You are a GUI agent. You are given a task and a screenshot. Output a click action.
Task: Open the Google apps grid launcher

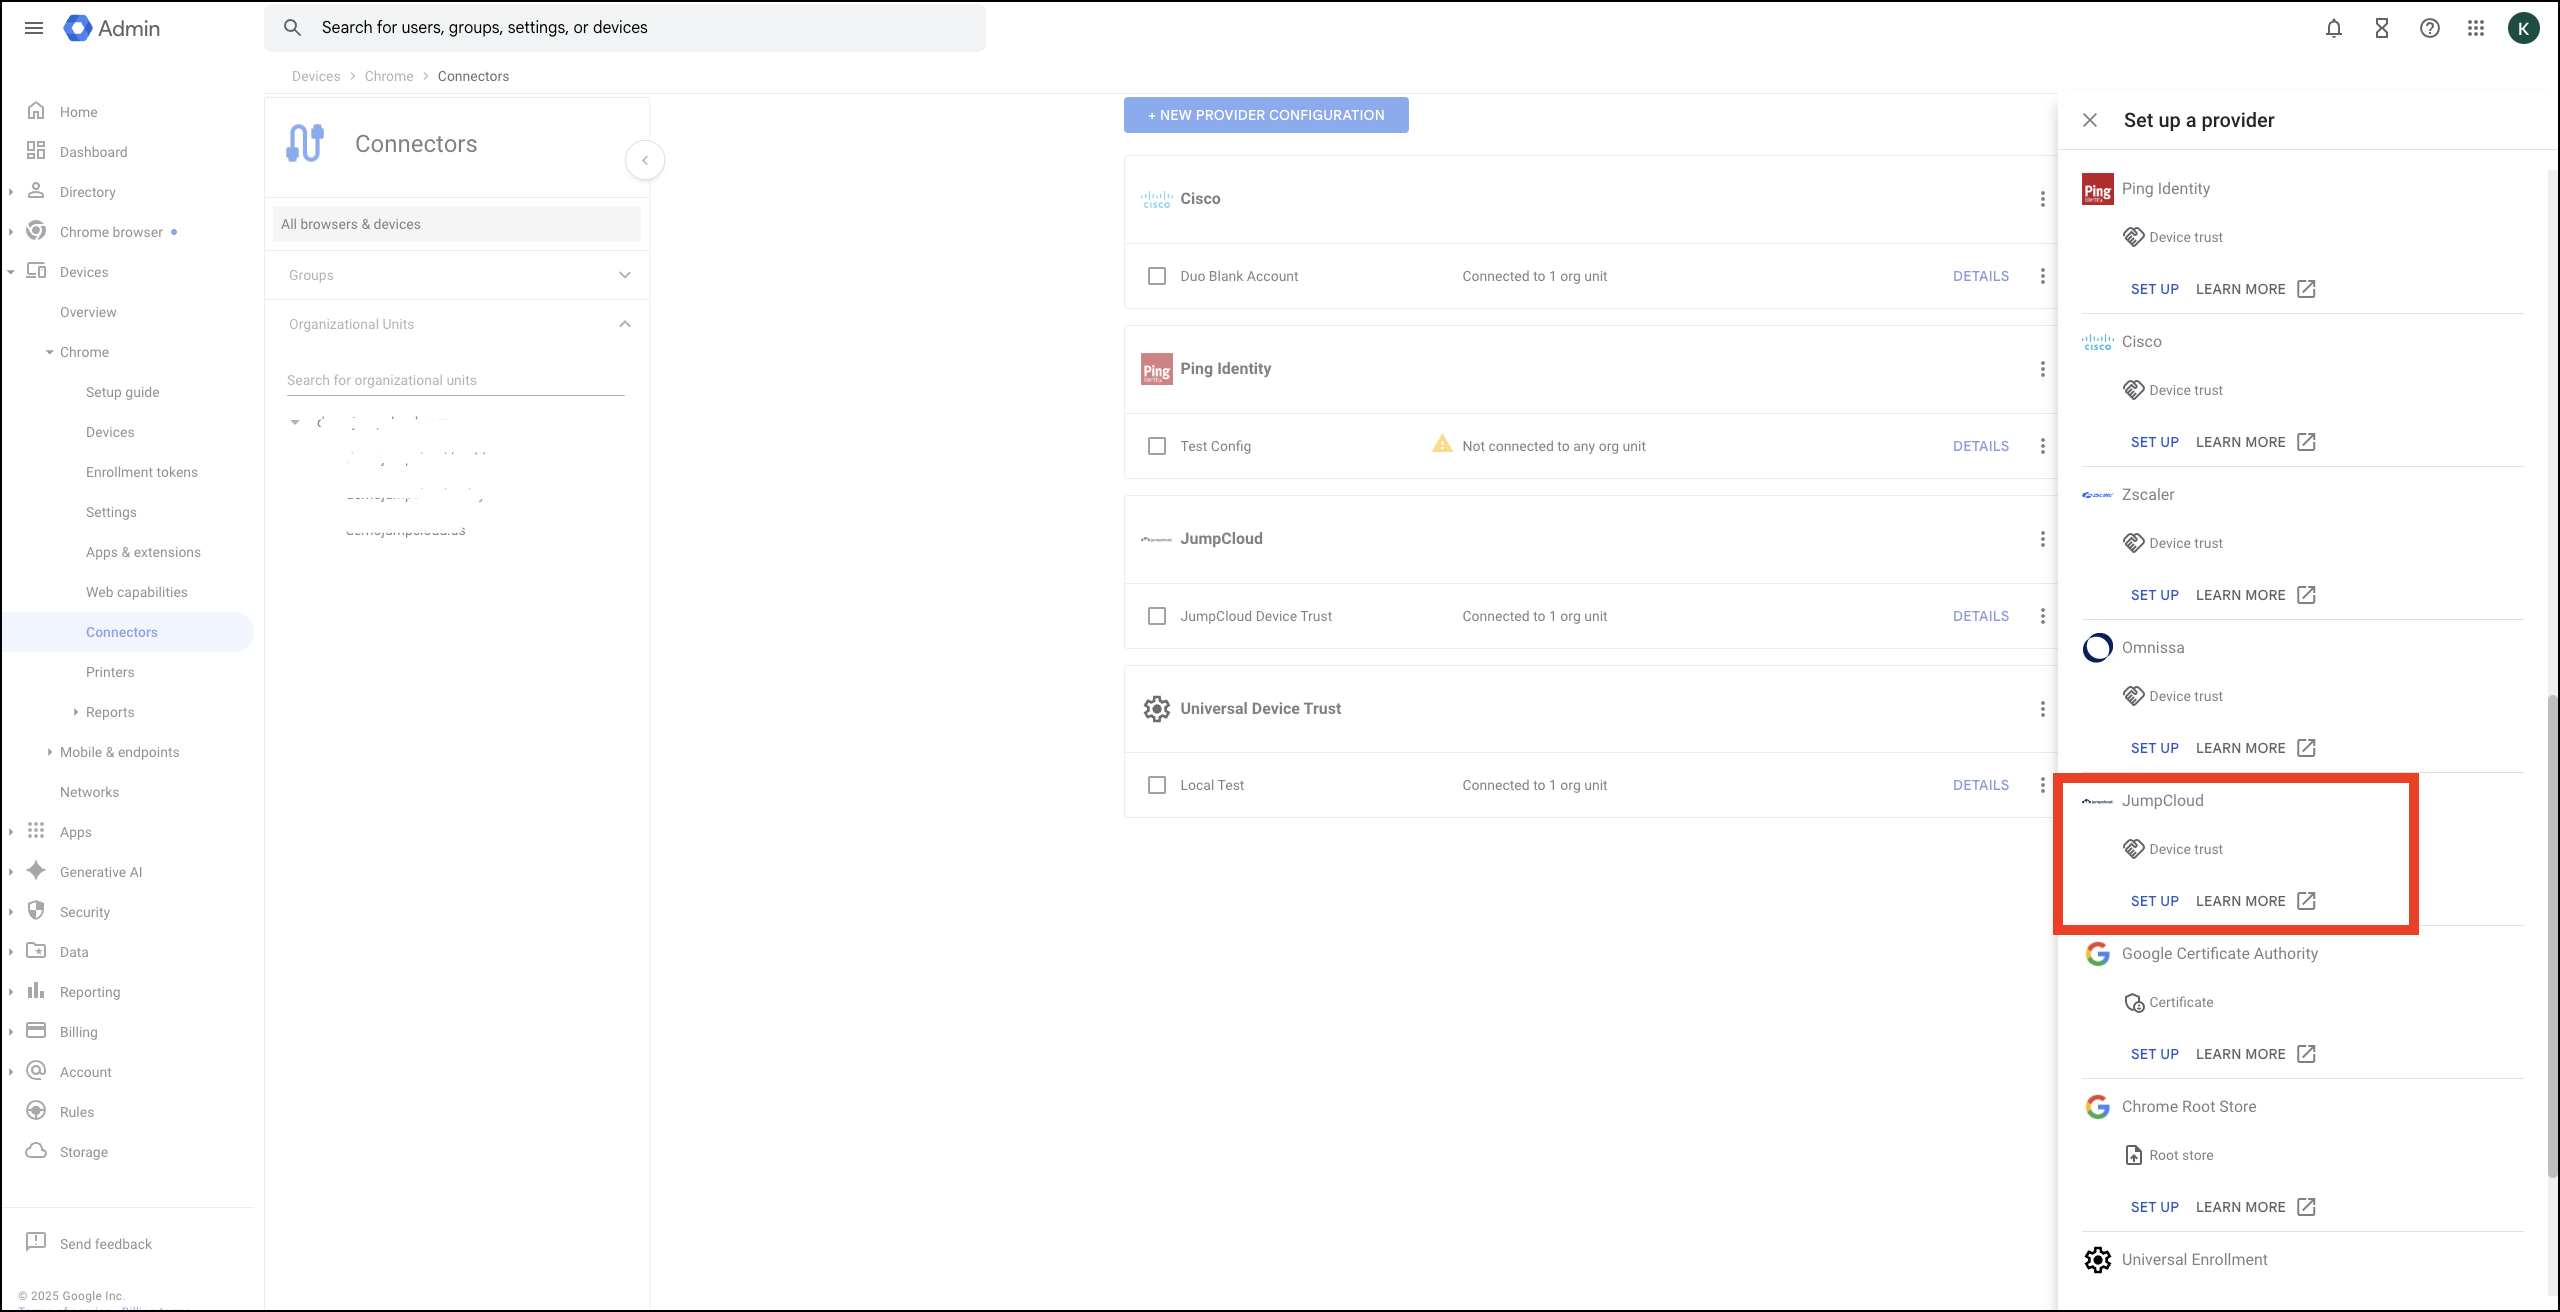tap(2476, 28)
